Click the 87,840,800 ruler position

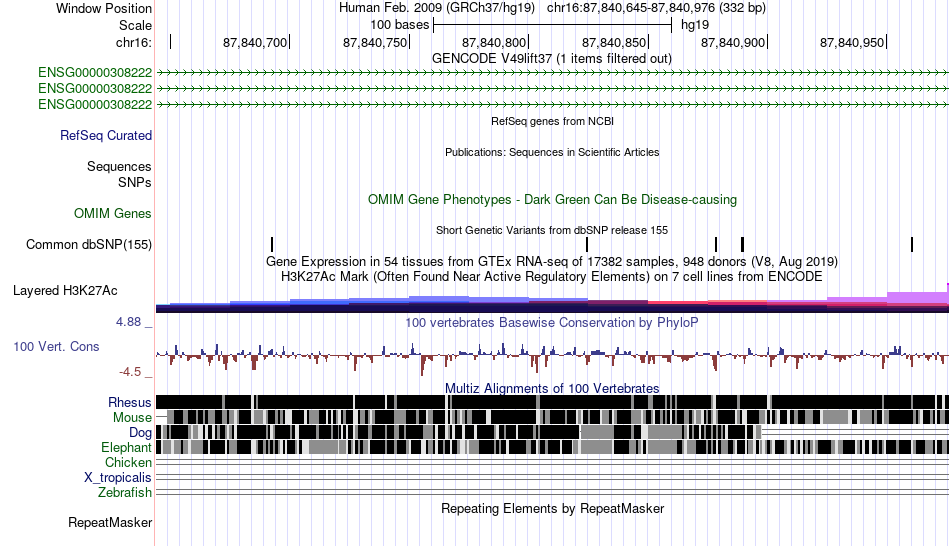click(x=494, y=42)
